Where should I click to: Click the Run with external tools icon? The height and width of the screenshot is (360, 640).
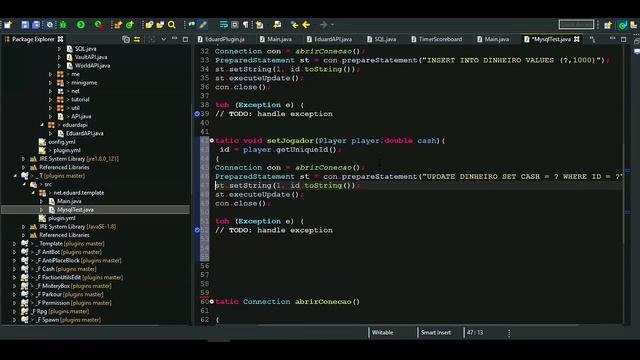[98, 25]
